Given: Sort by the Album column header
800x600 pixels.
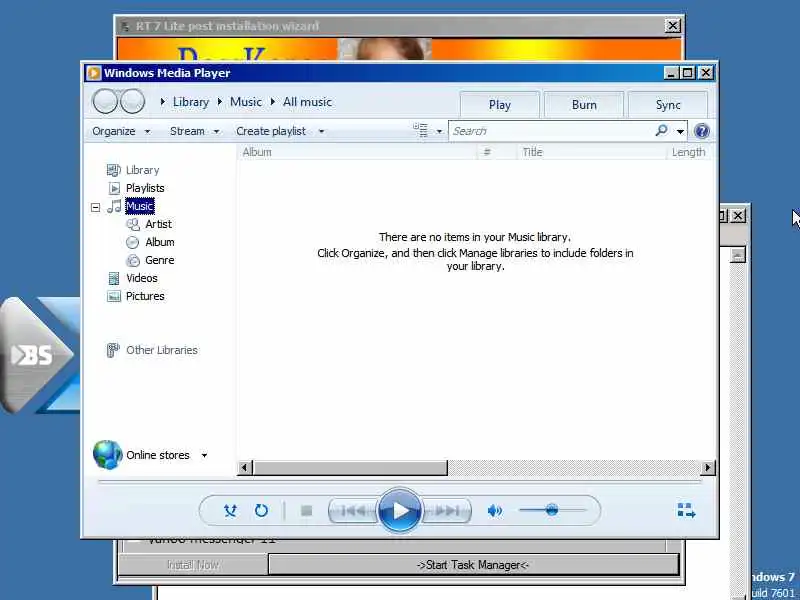Looking at the screenshot, I should pyautogui.click(x=357, y=152).
